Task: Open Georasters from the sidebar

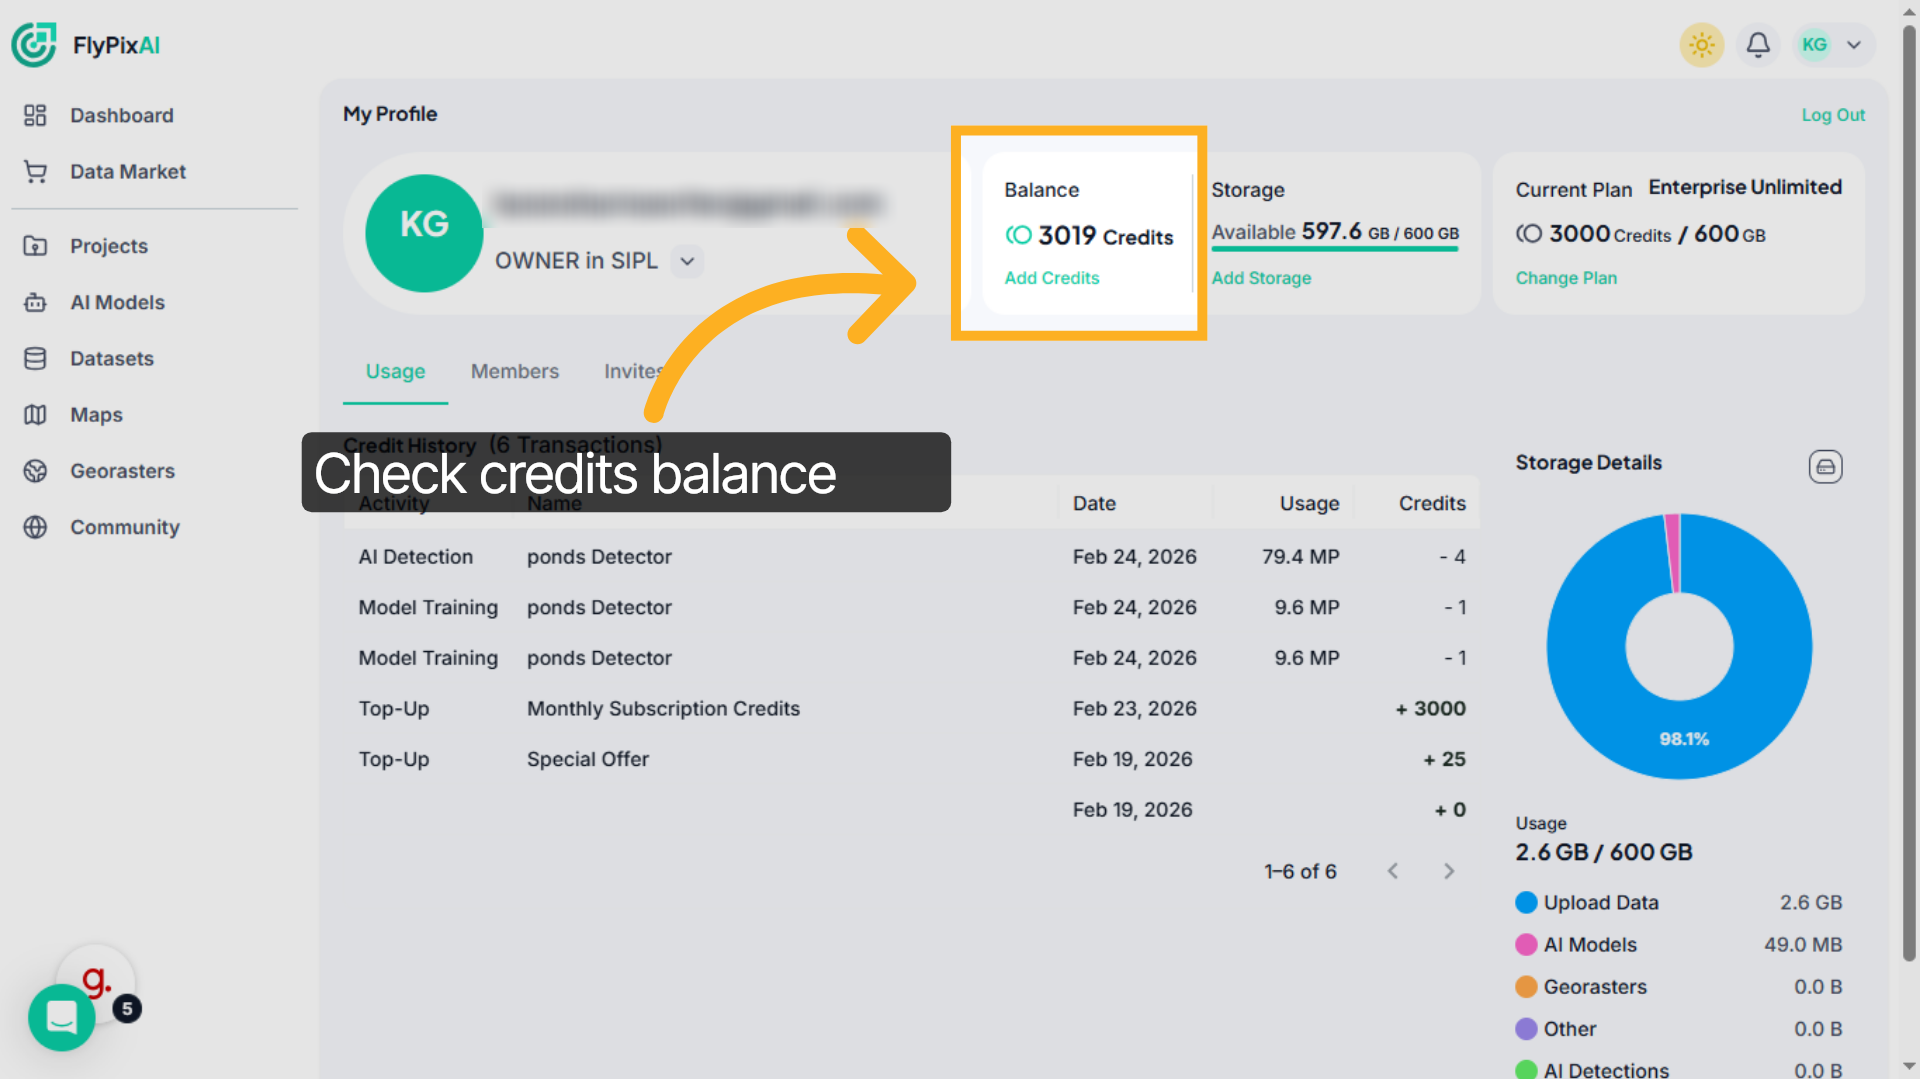Action: click(x=122, y=470)
